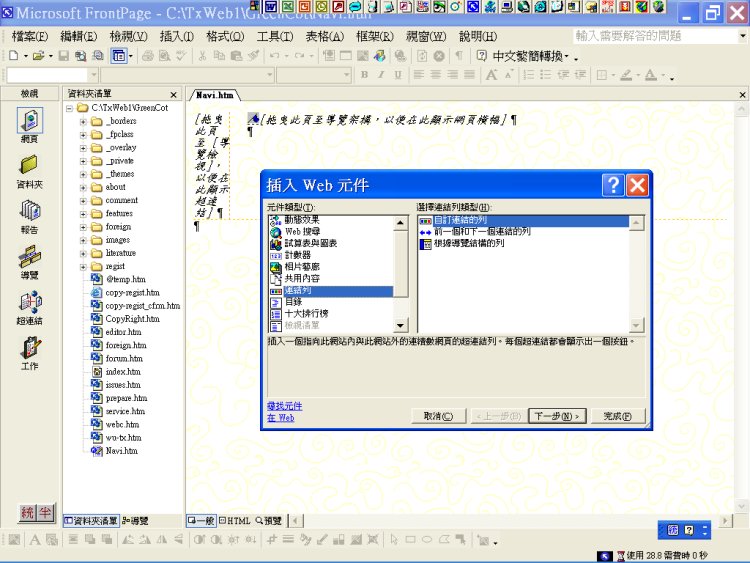Viewport: 750px width, 563px height.
Task: Open the 網頁 (Page) view icon
Action: (29, 124)
